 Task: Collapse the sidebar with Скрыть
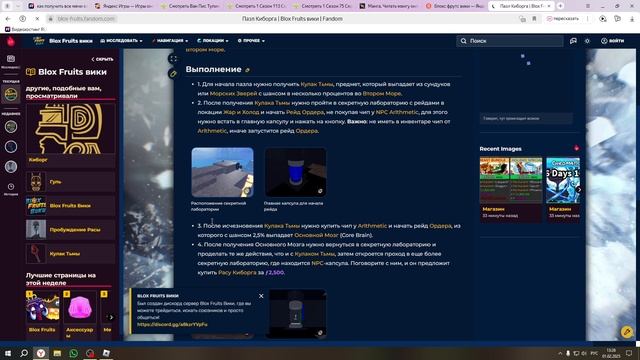[x=102, y=59]
